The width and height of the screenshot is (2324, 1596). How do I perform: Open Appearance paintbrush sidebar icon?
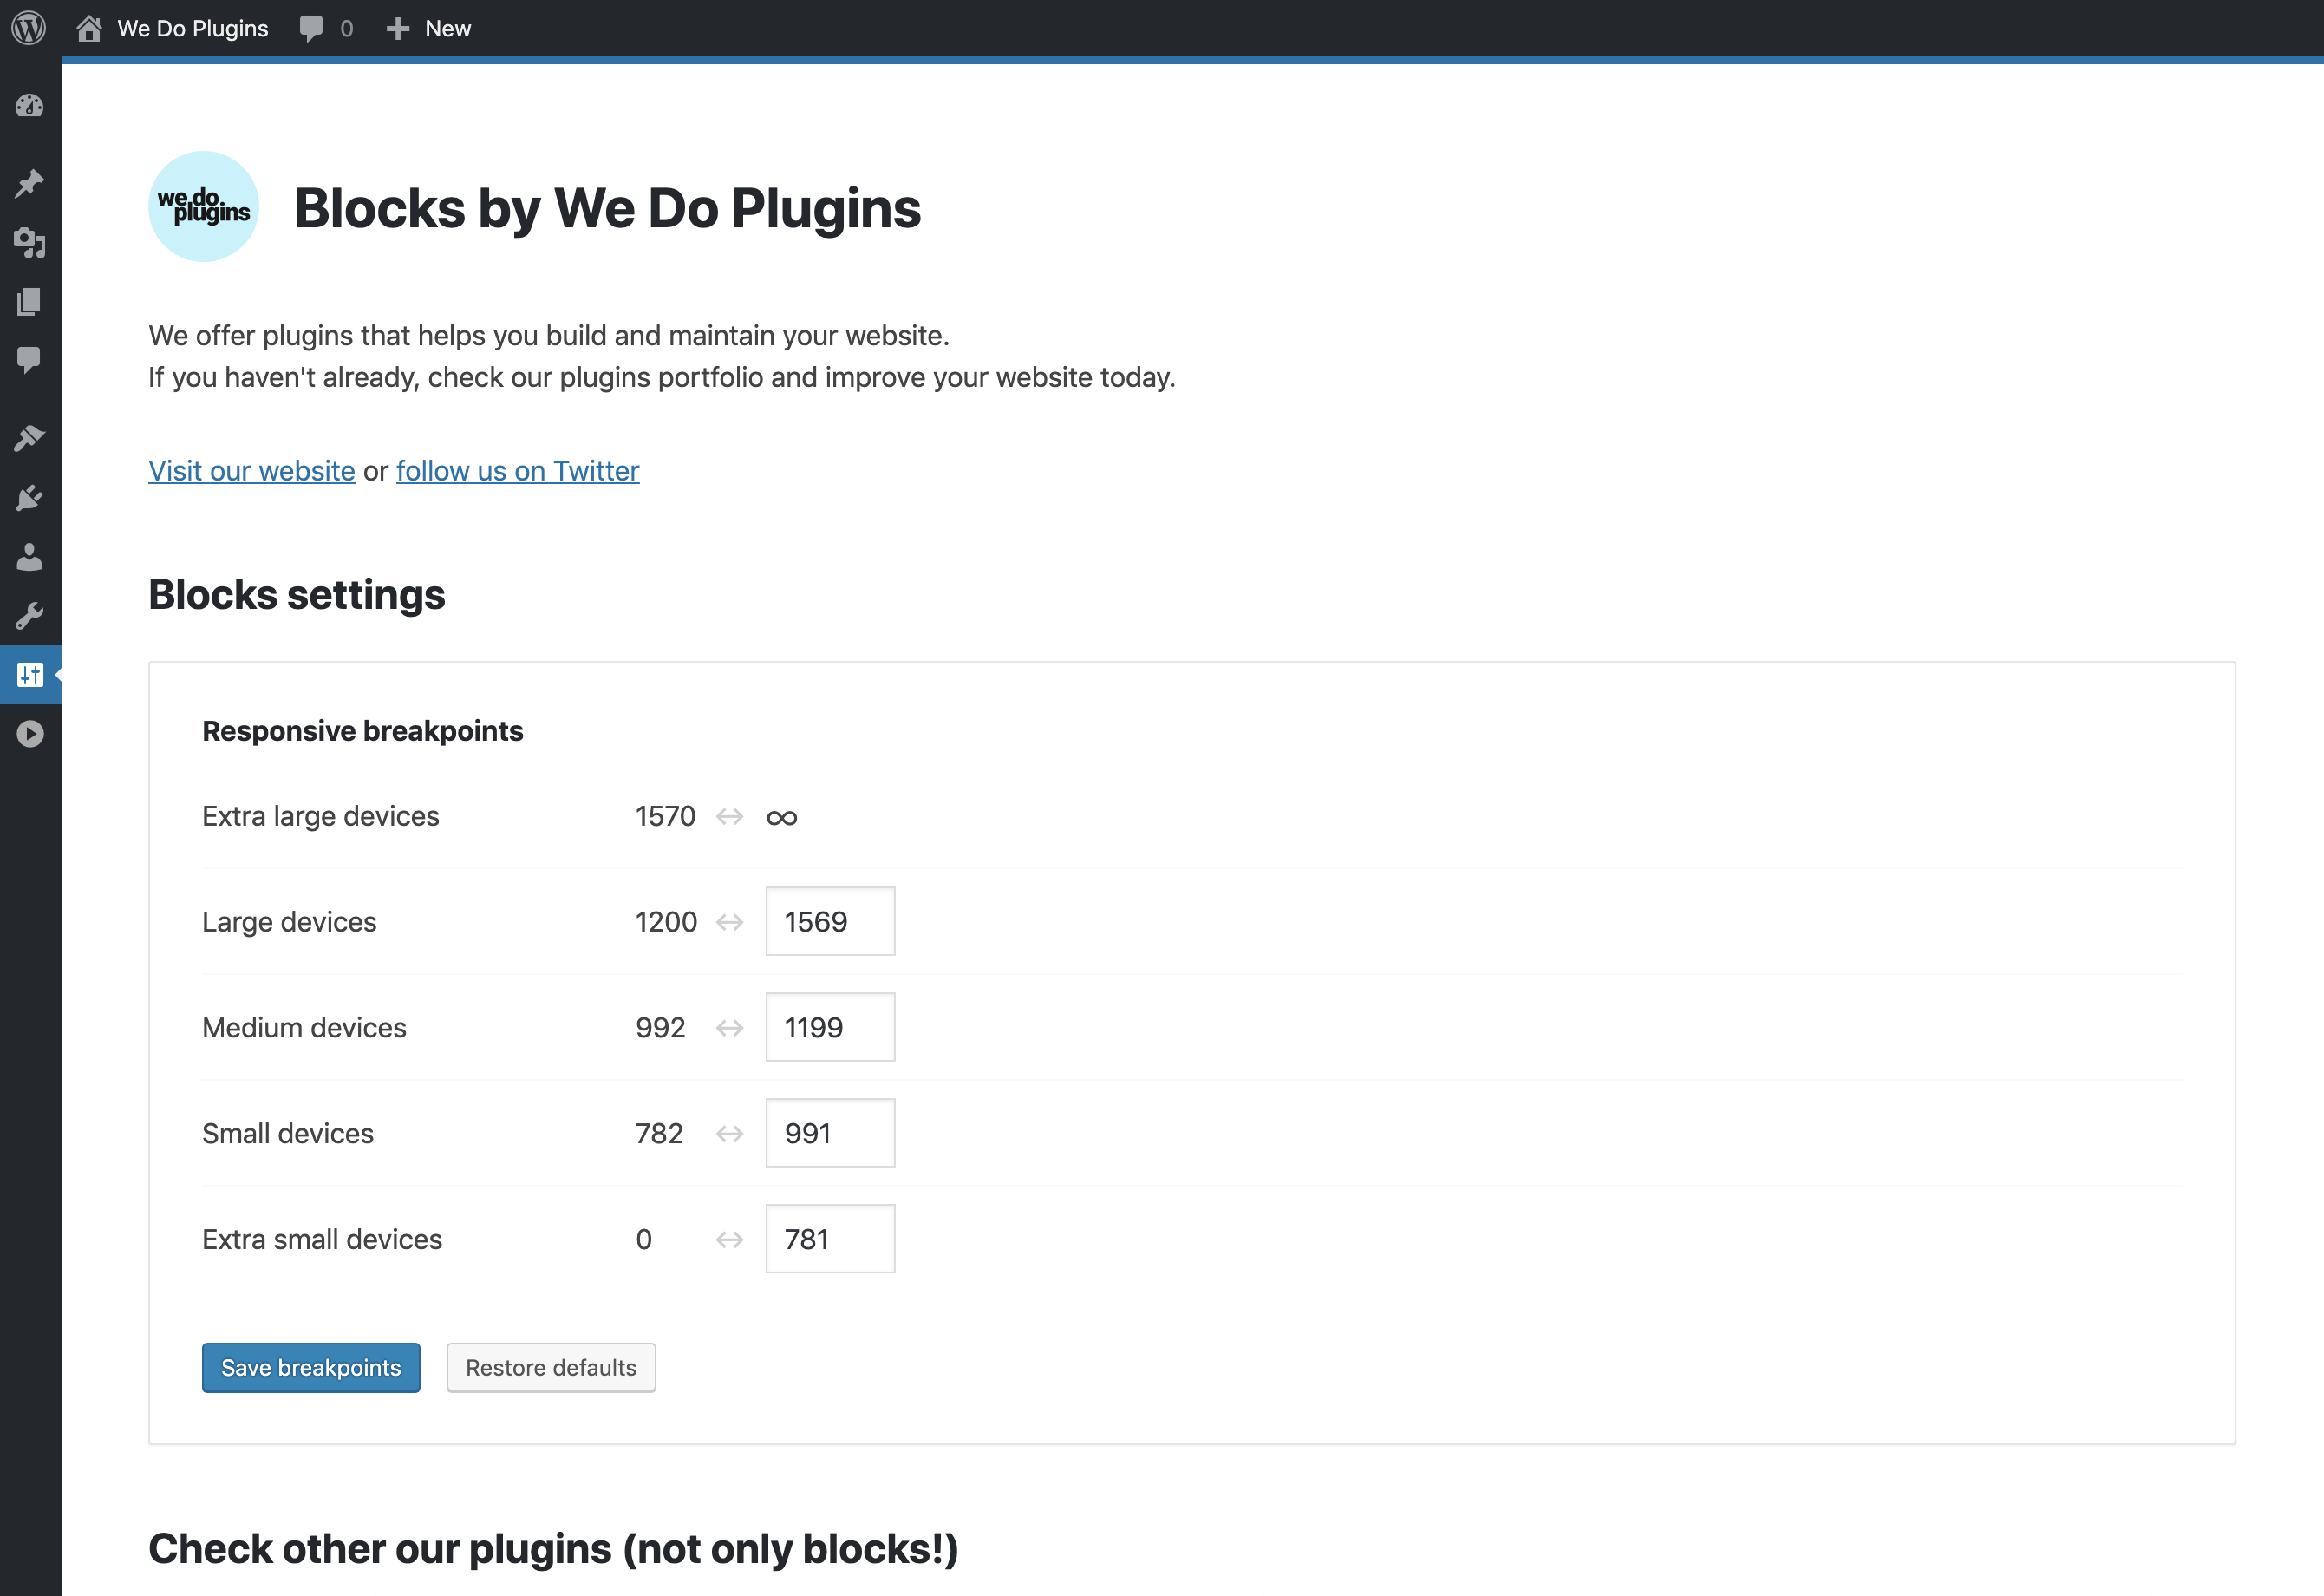30,438
